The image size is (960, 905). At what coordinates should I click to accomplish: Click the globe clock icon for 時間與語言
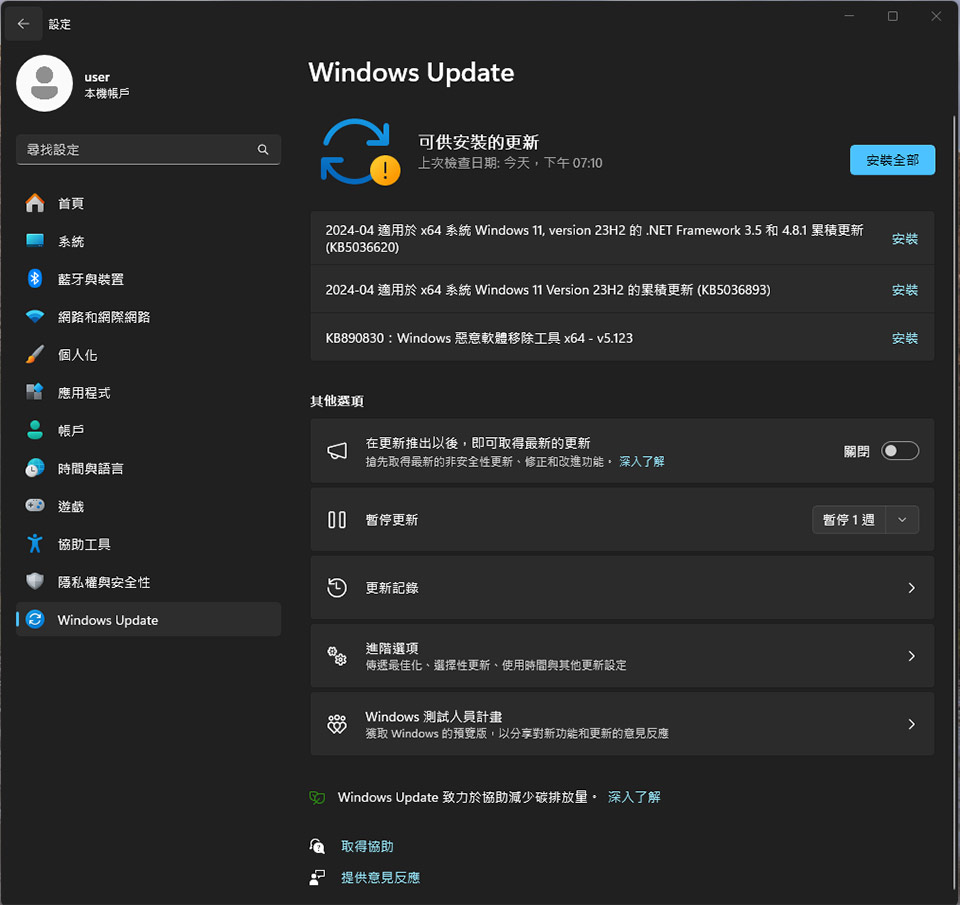35,468
